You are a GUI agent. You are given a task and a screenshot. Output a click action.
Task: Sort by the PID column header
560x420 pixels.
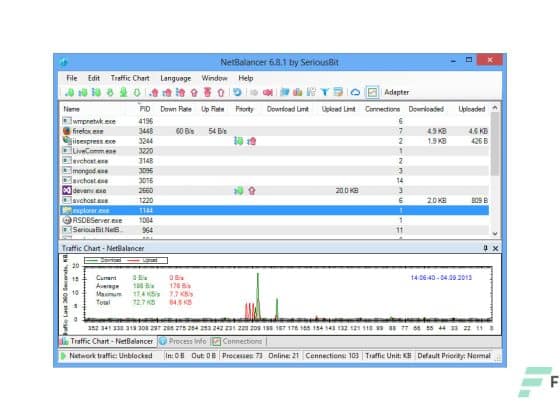145,109
